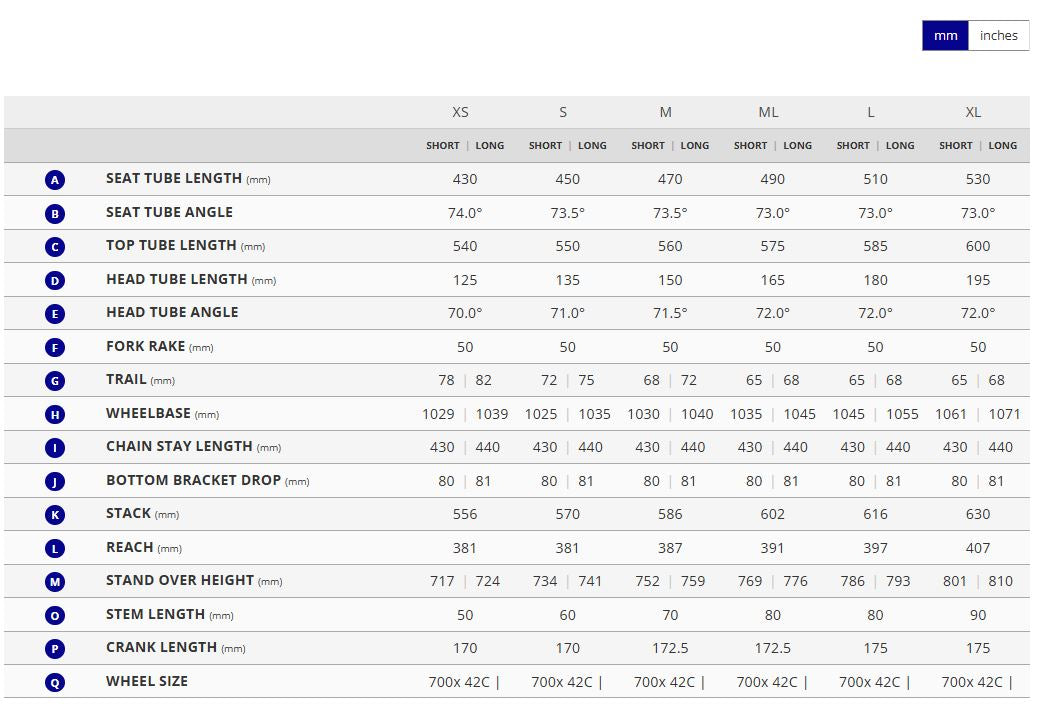Click the D badge for Head Tube Length
The image size is (1042, 710).
55,281
